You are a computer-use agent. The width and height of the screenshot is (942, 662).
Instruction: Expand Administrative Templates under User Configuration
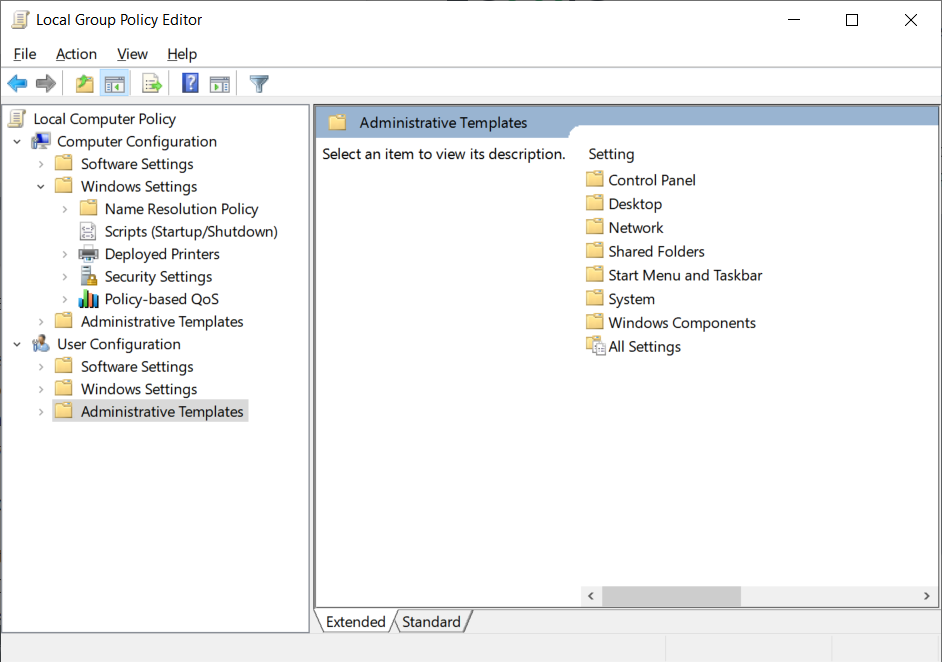pos(41,412)
